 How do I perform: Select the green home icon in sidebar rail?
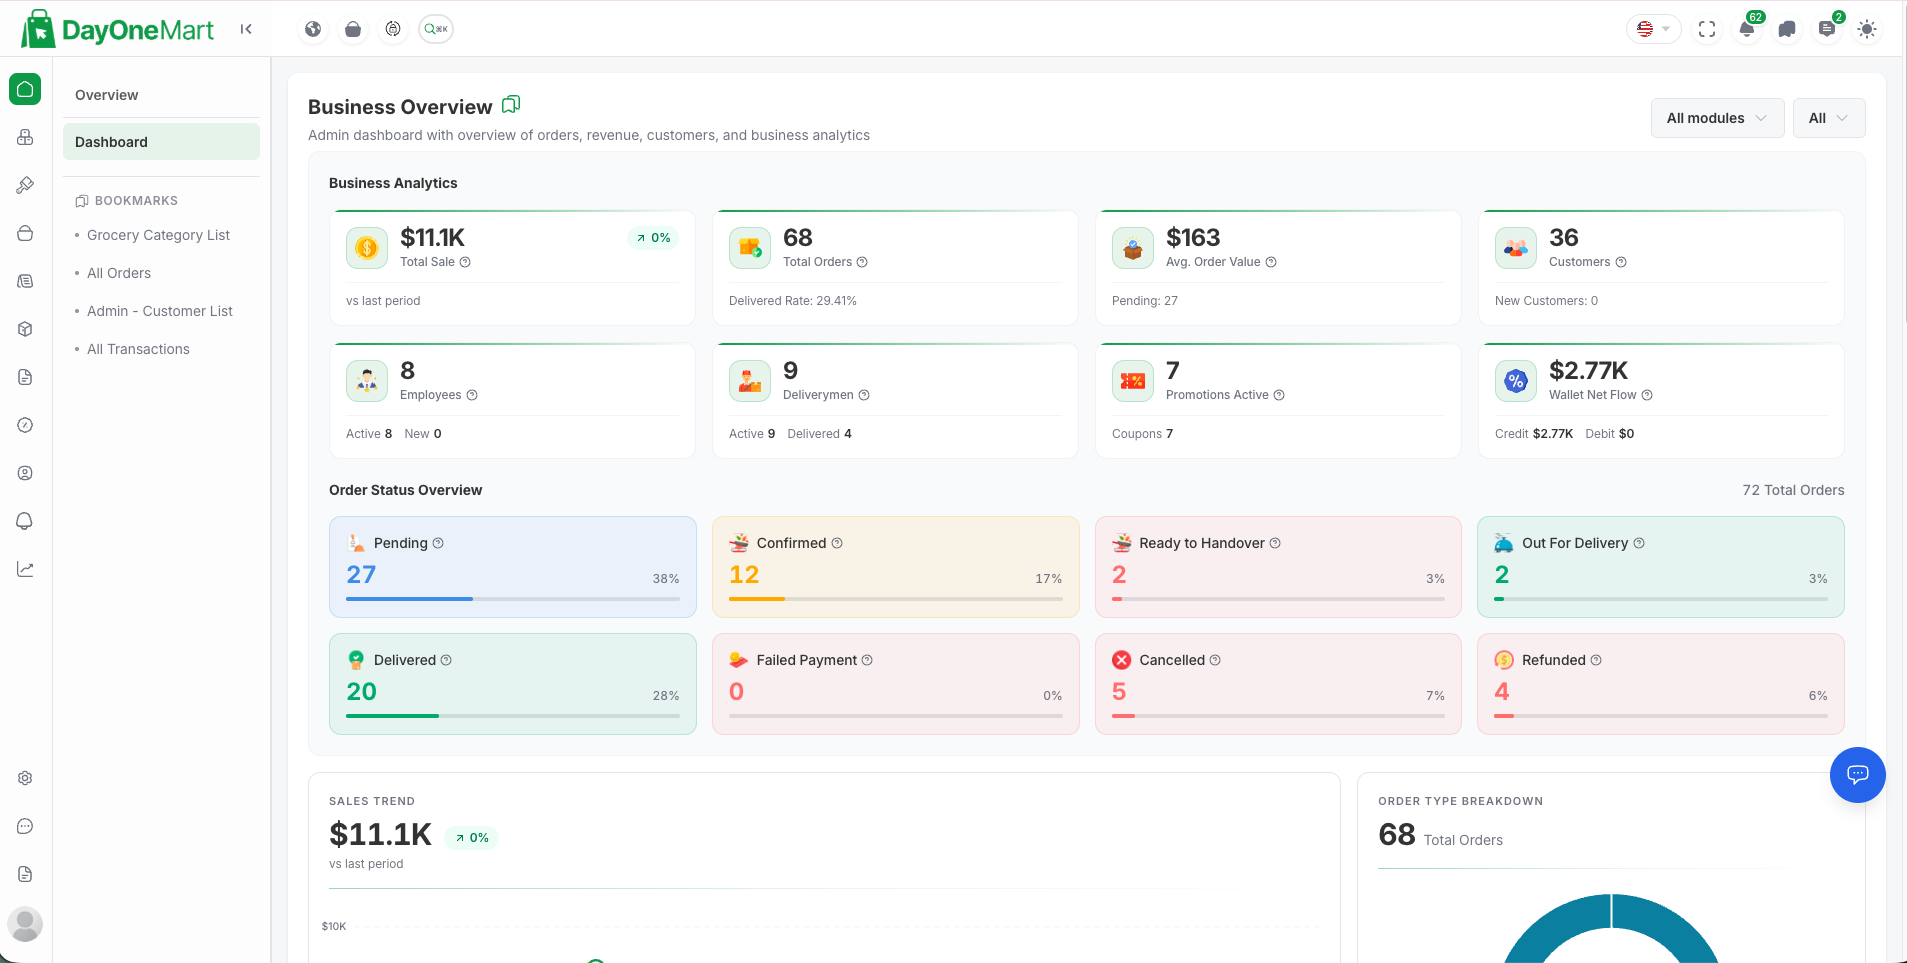(25, 89)
